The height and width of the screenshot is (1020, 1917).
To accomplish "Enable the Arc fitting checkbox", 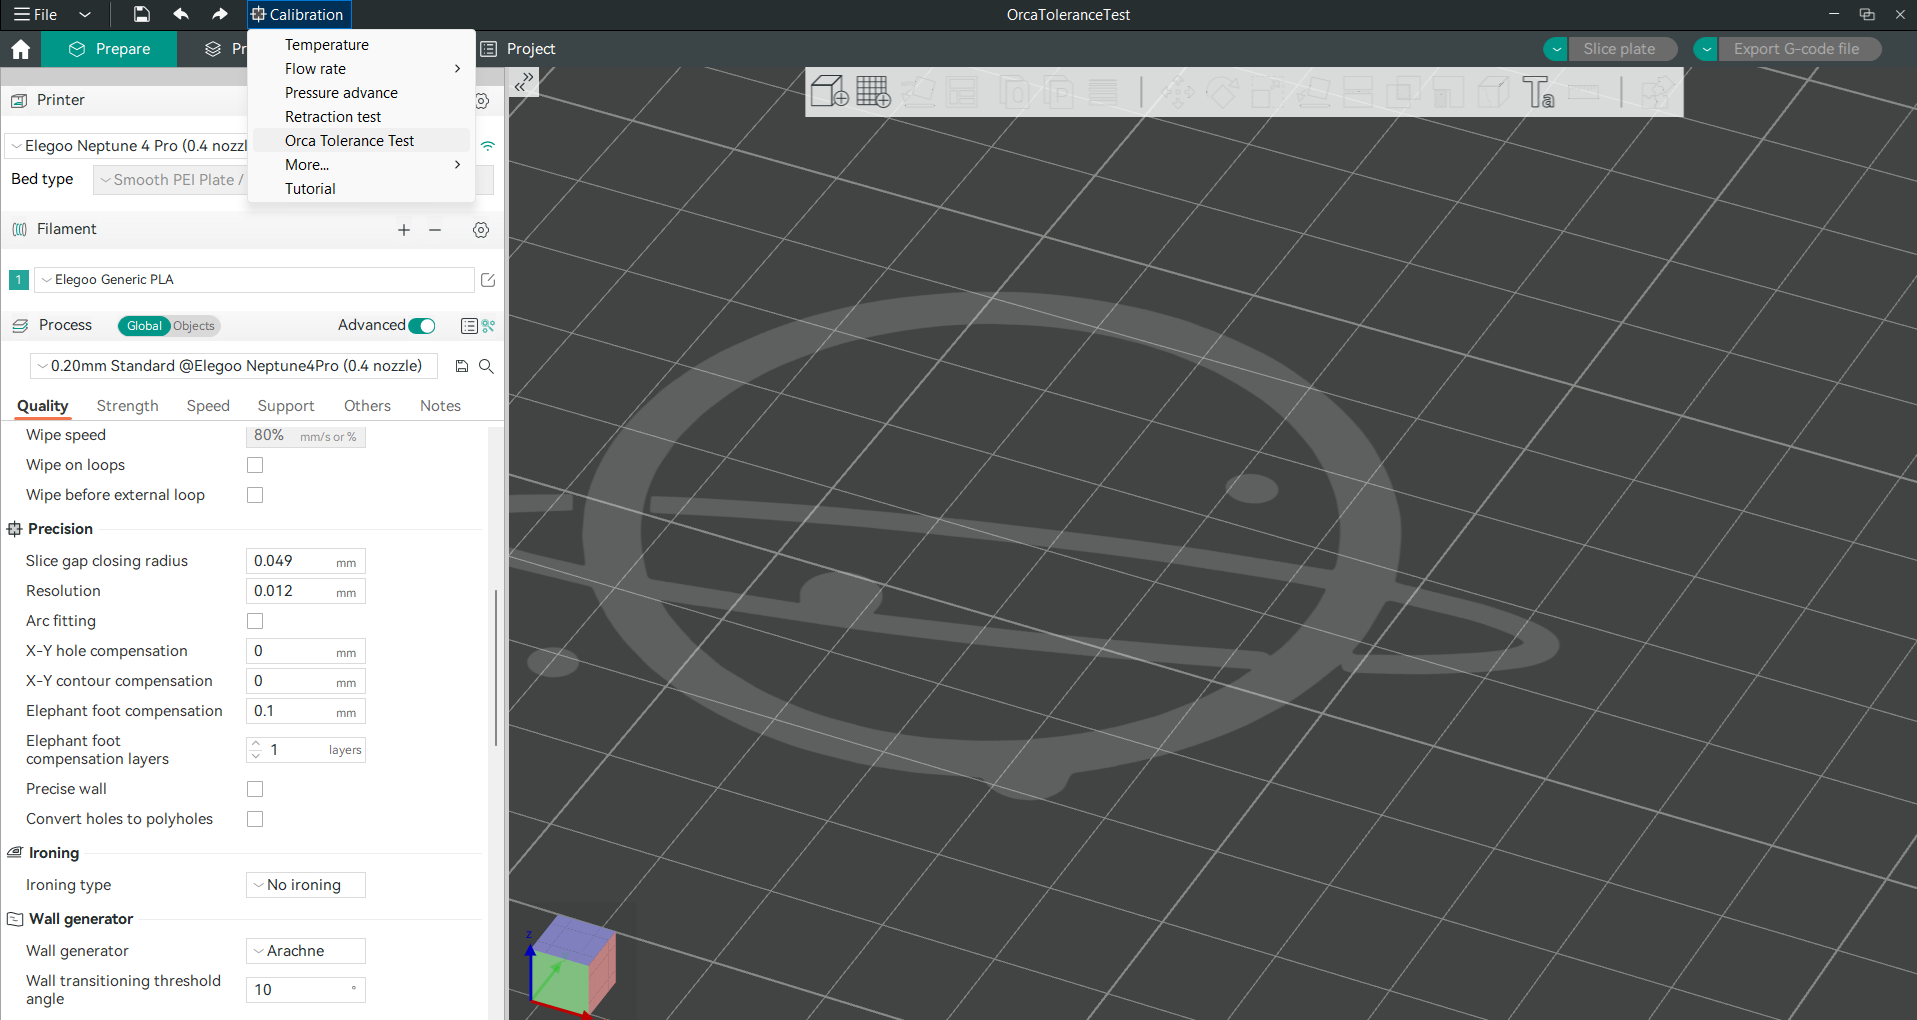I will pos(255,621).
